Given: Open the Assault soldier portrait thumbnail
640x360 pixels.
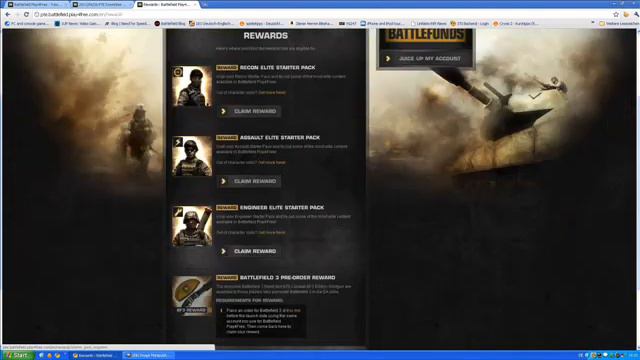Looking at the screenshot, I should pos(192,156).
